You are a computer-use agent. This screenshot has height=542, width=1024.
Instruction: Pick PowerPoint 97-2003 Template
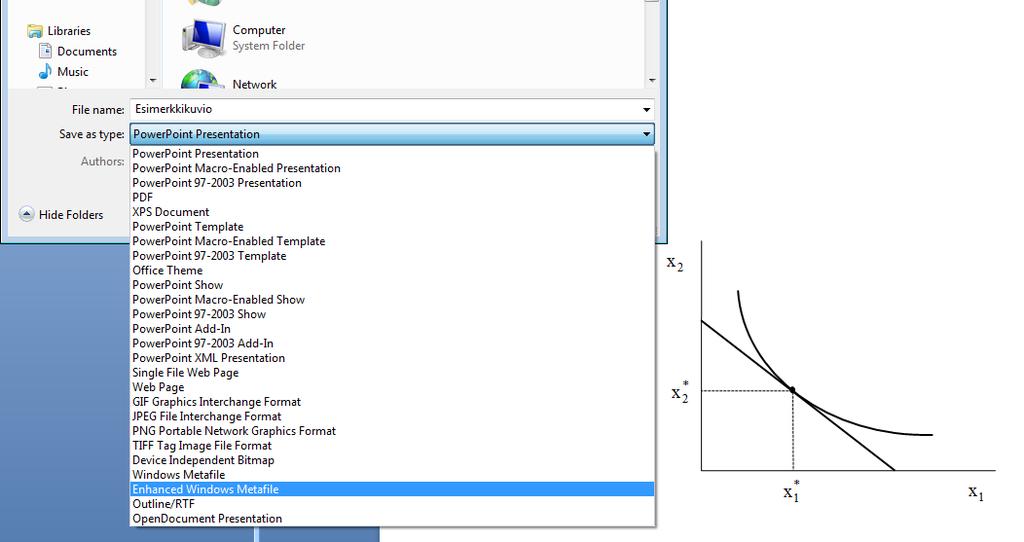pyautogui.click(x=392, y=255)
